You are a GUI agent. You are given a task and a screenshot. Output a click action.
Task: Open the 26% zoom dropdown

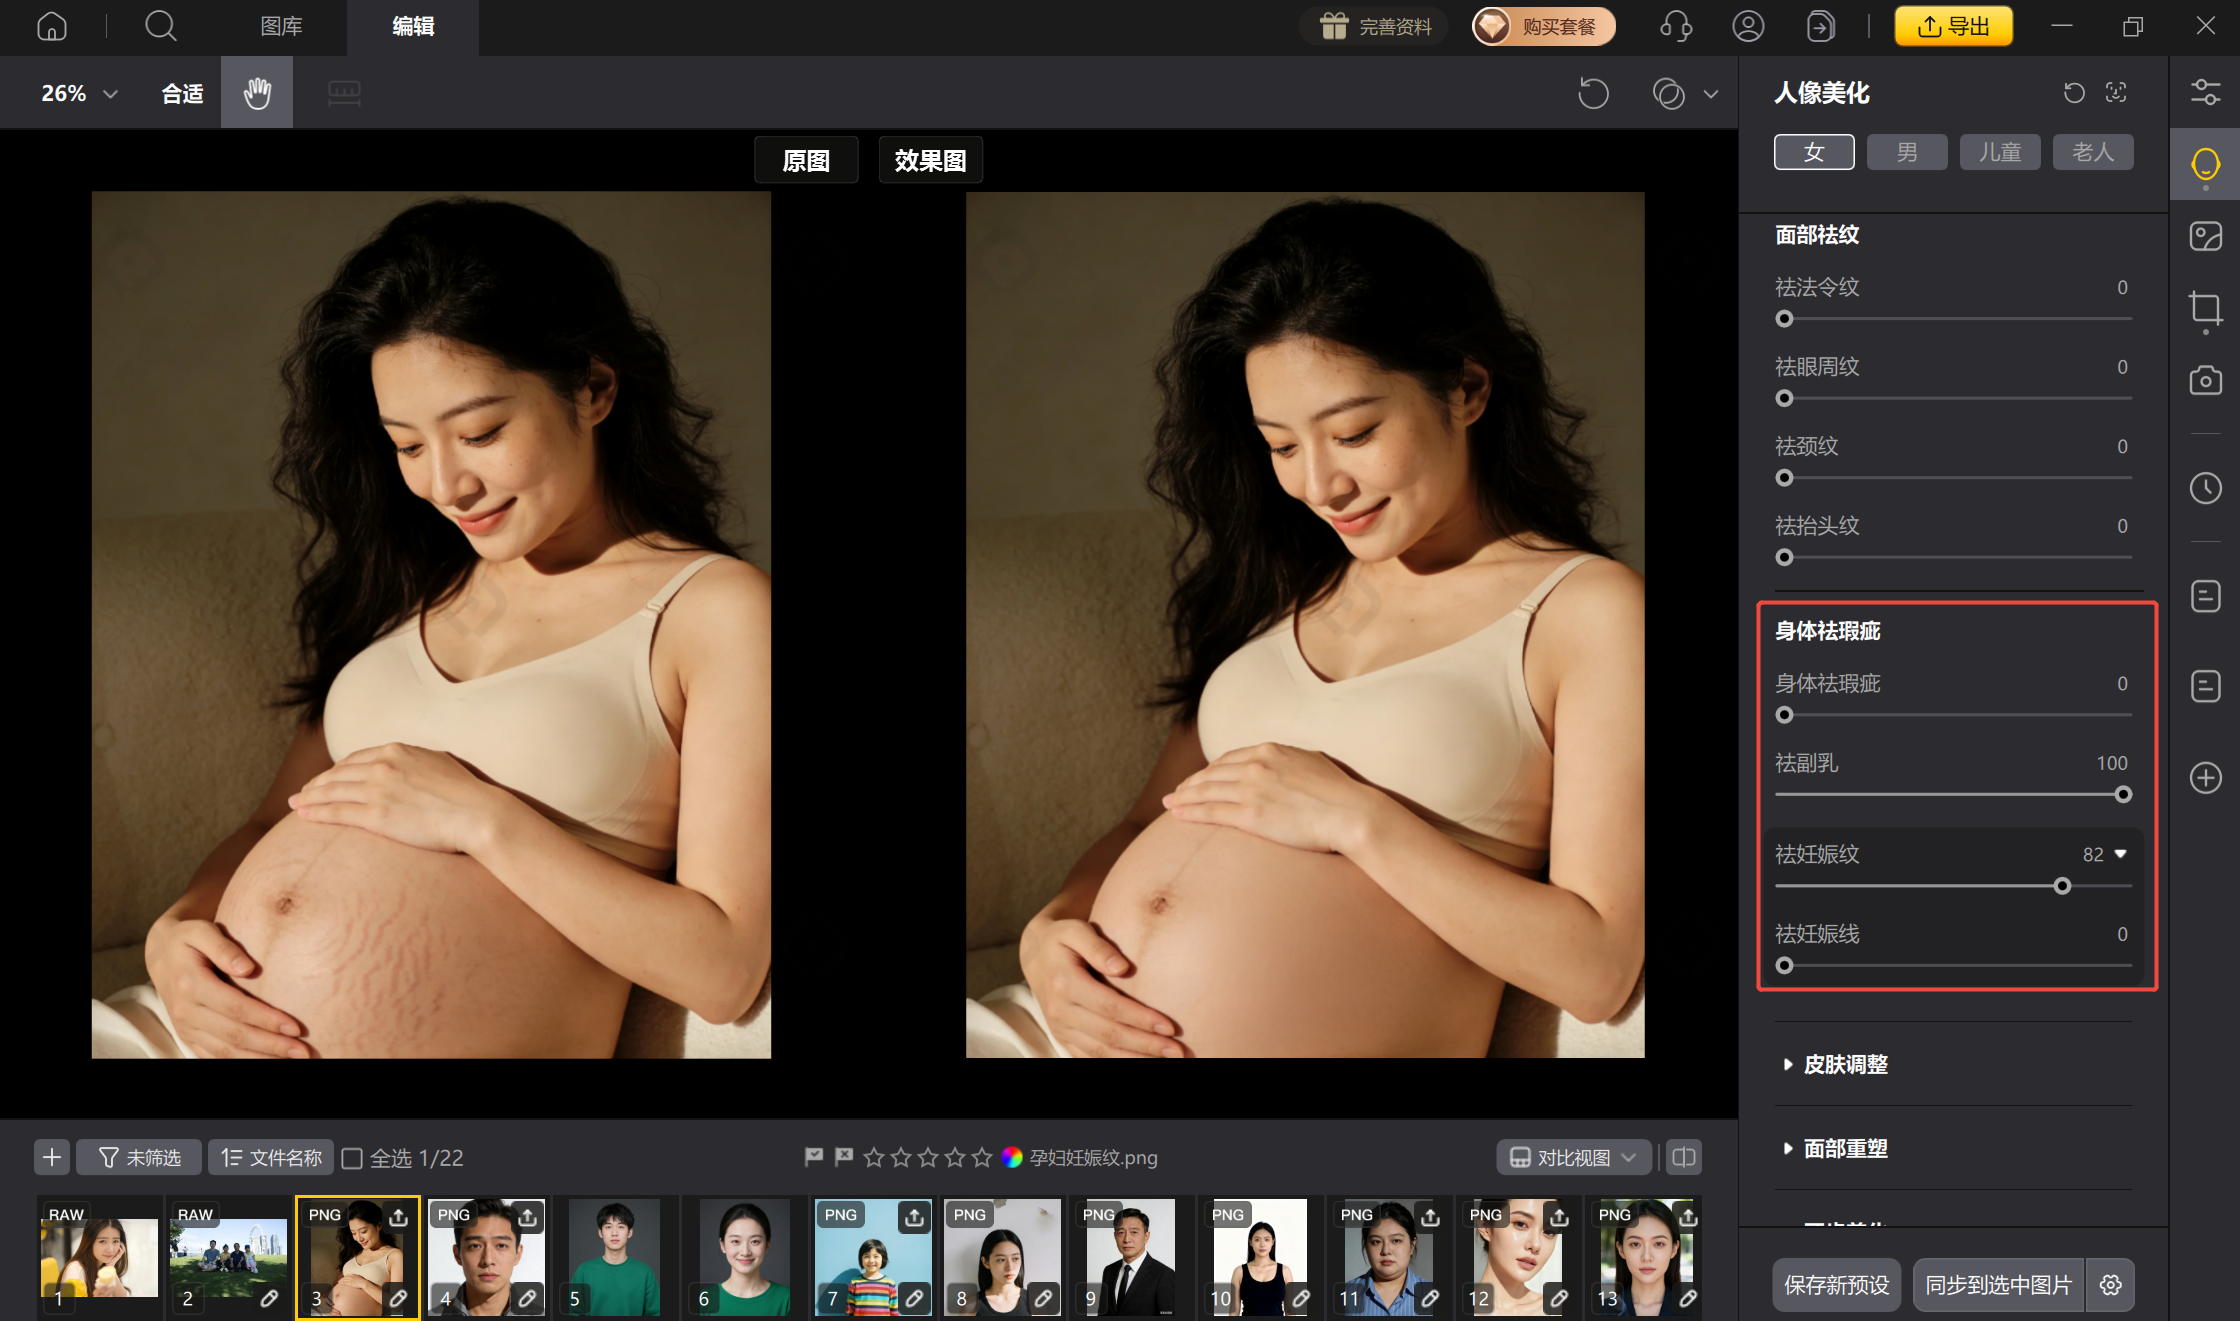pyautogui.click(x=80, y=93)
